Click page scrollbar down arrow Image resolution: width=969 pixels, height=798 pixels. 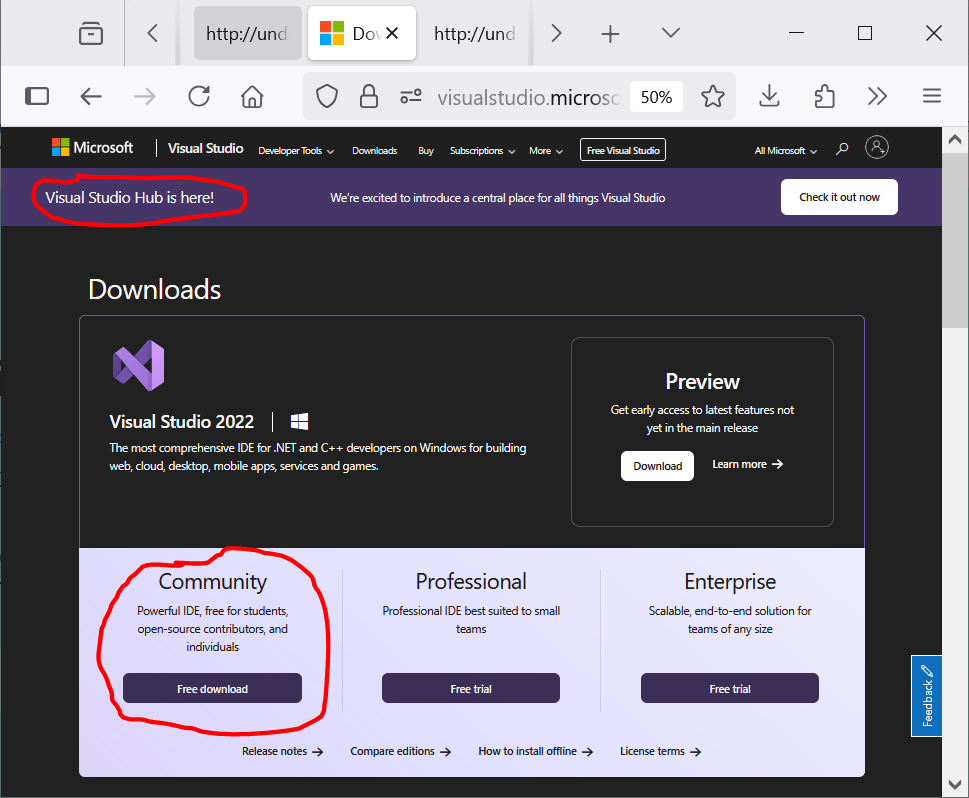click(x=955, y=784)
